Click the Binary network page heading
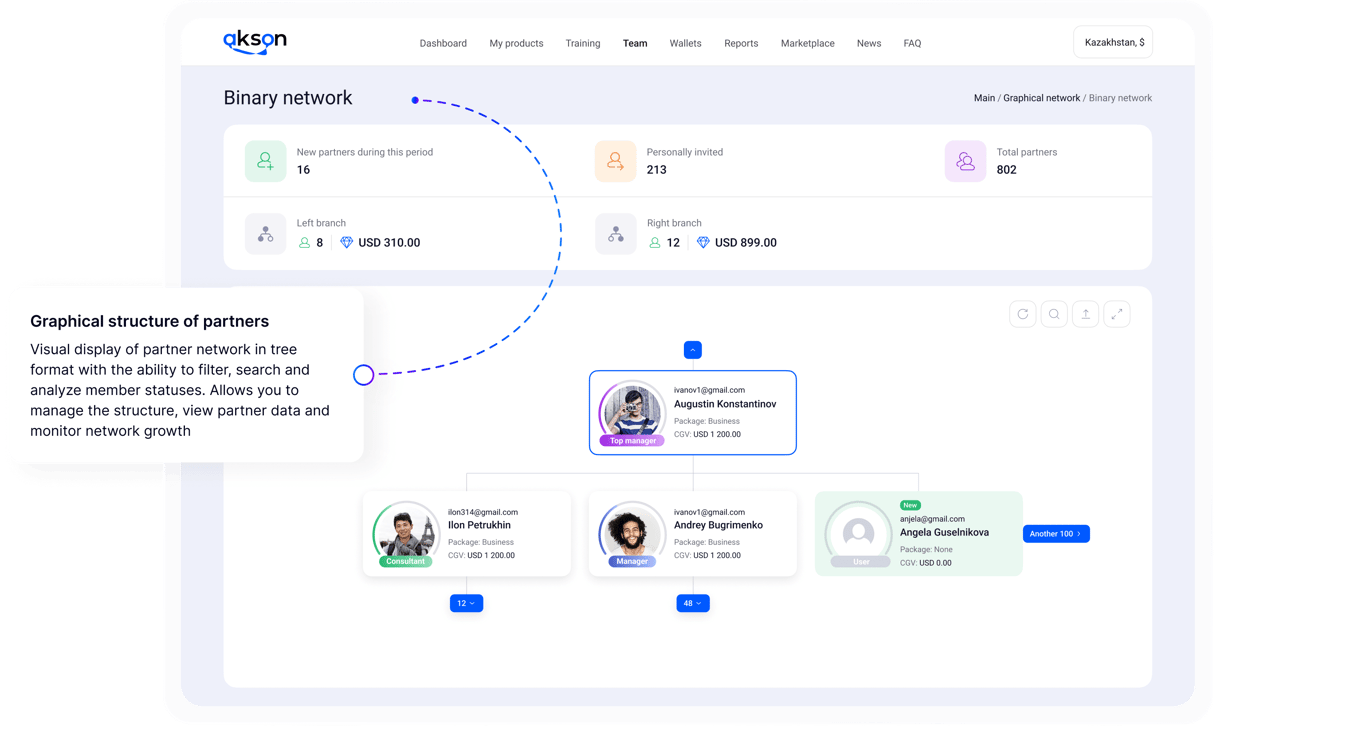 (x=288, y=98)
